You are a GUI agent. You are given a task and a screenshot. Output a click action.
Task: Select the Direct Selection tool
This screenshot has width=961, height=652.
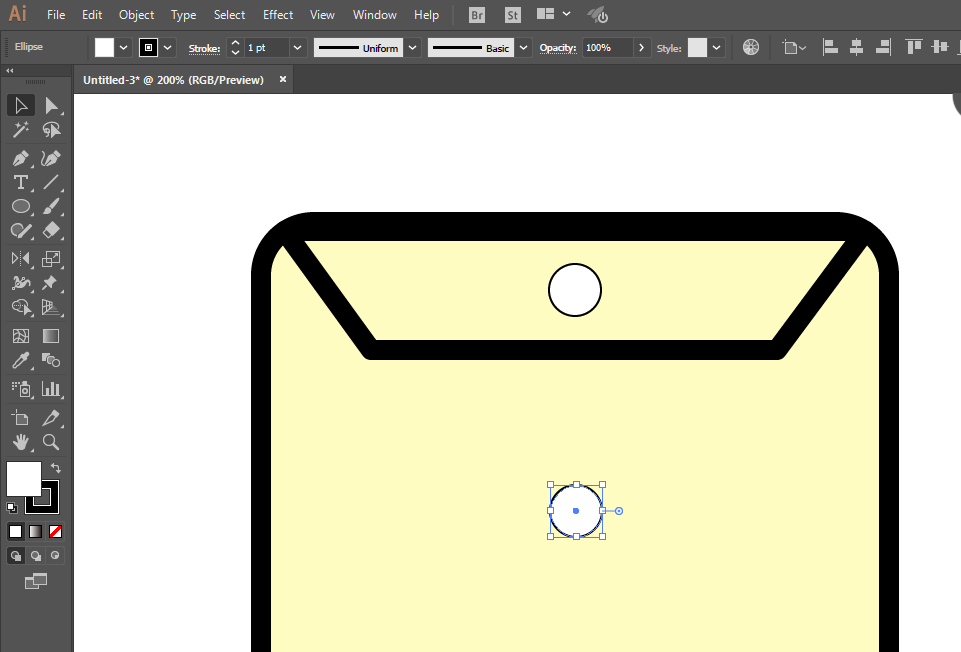point(51,105)
